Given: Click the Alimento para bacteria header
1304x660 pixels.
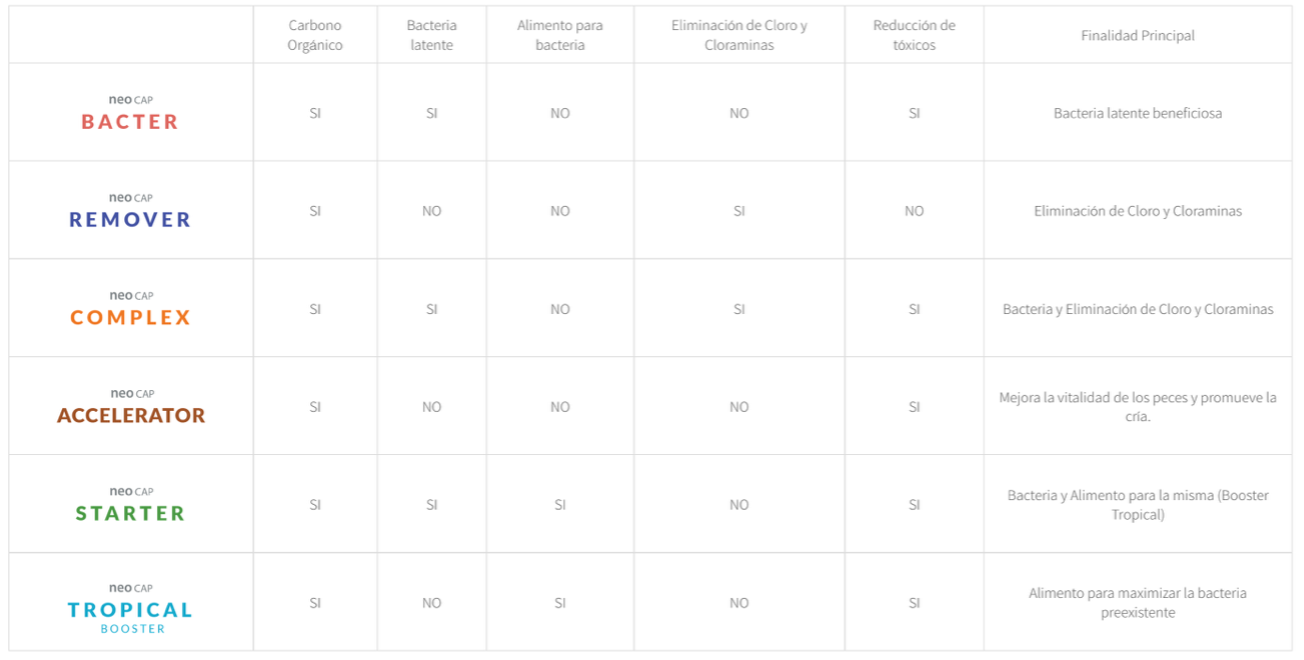Looking at the screenshot, I should pos(560,35).
